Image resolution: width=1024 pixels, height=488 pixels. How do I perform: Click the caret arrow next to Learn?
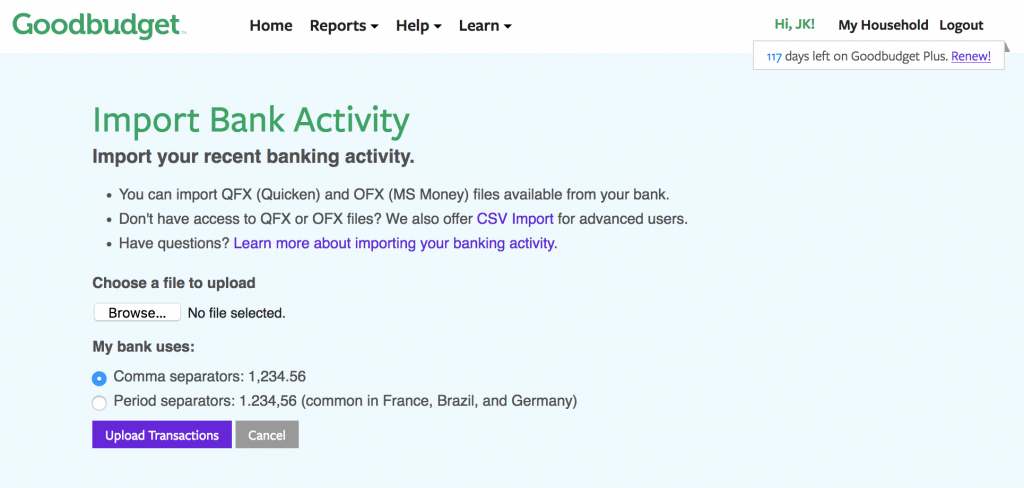(507, 27)
